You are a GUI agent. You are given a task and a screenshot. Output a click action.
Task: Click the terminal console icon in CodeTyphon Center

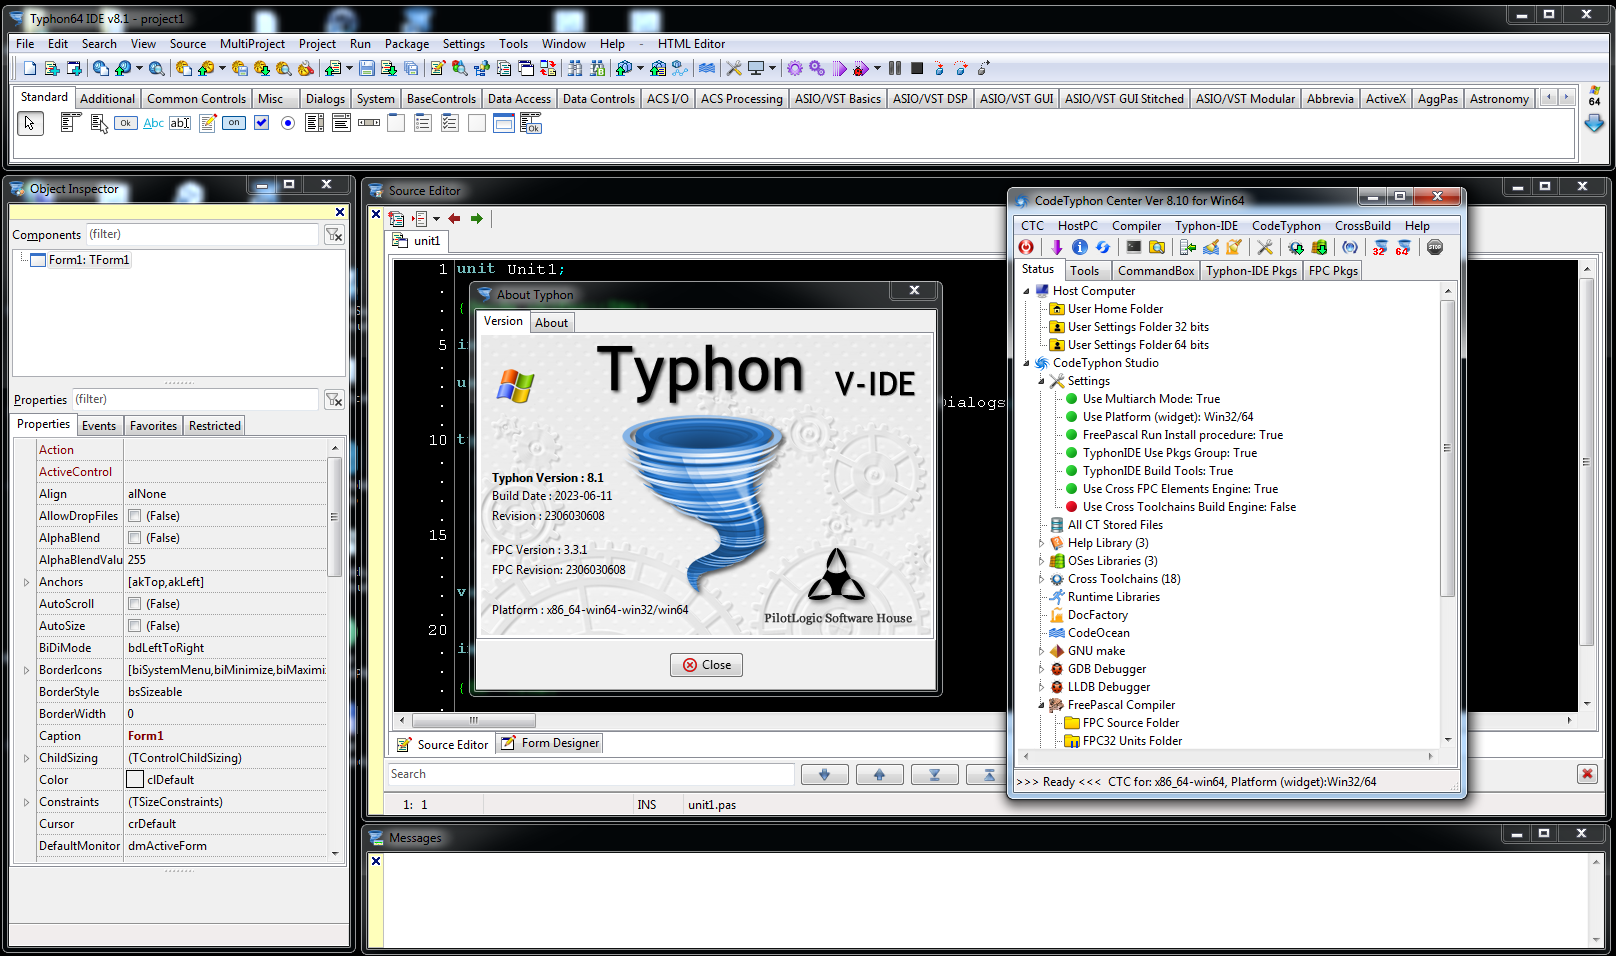click(x=1133, y=247)
